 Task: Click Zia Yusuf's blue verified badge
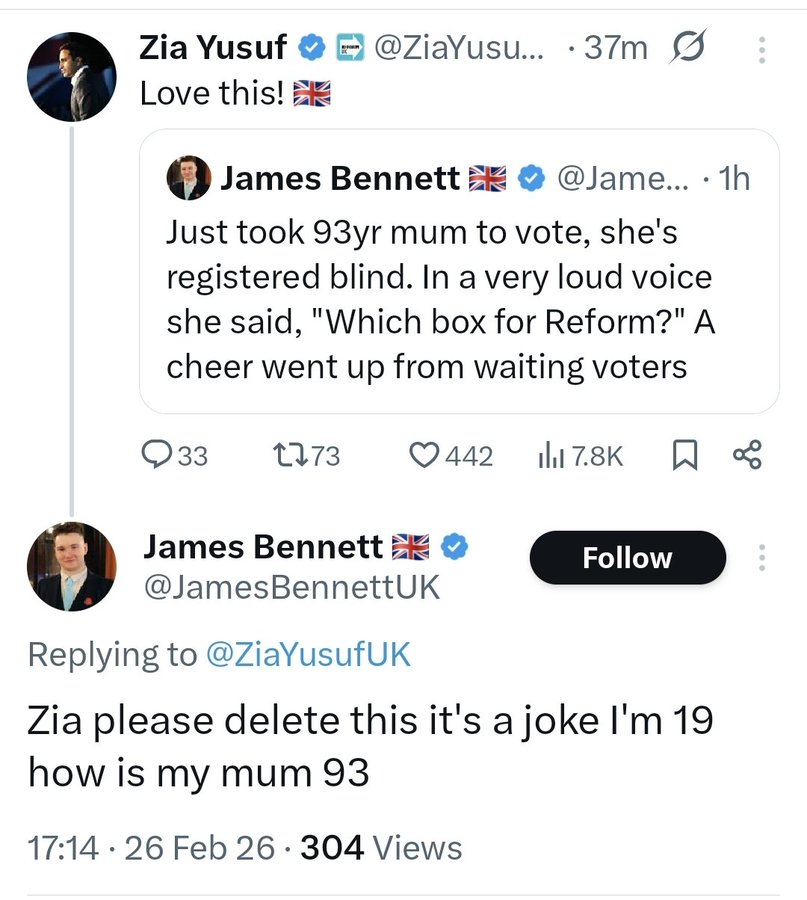click(x=313, y=47)
